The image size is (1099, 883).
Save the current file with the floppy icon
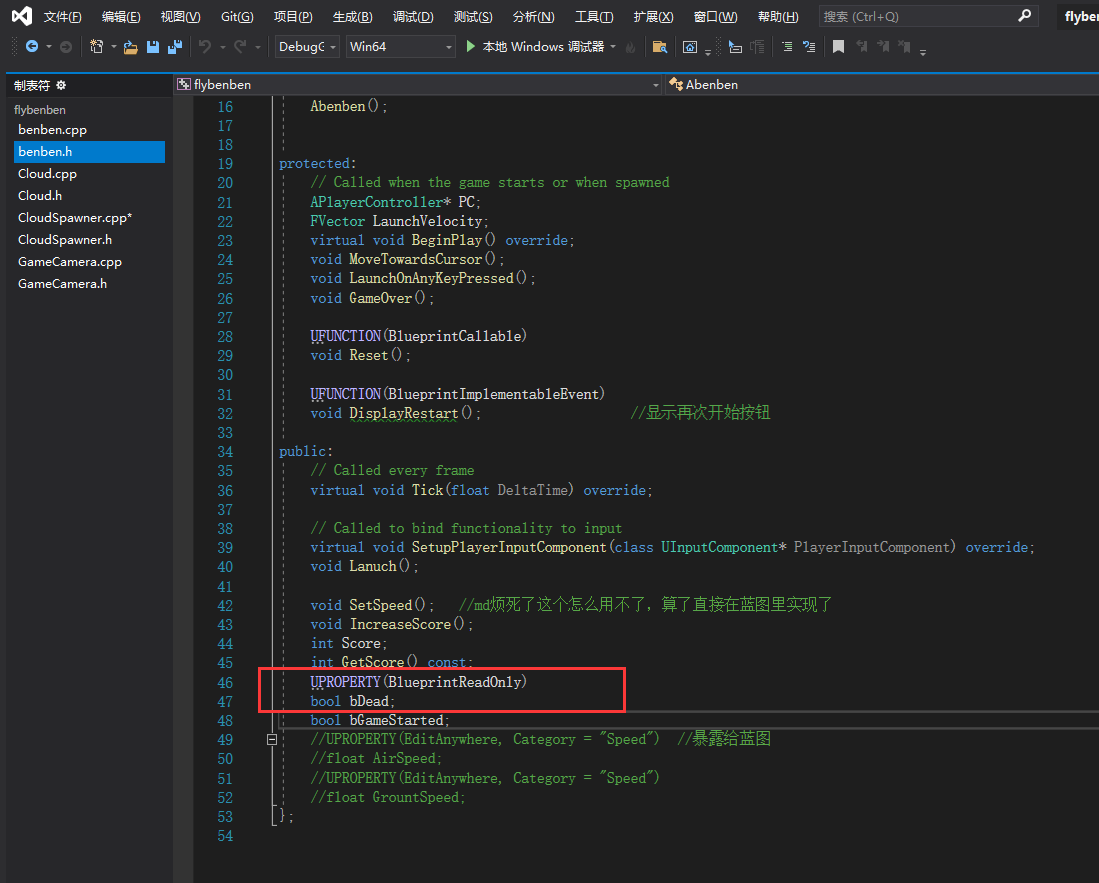click(x=153, y=47)
